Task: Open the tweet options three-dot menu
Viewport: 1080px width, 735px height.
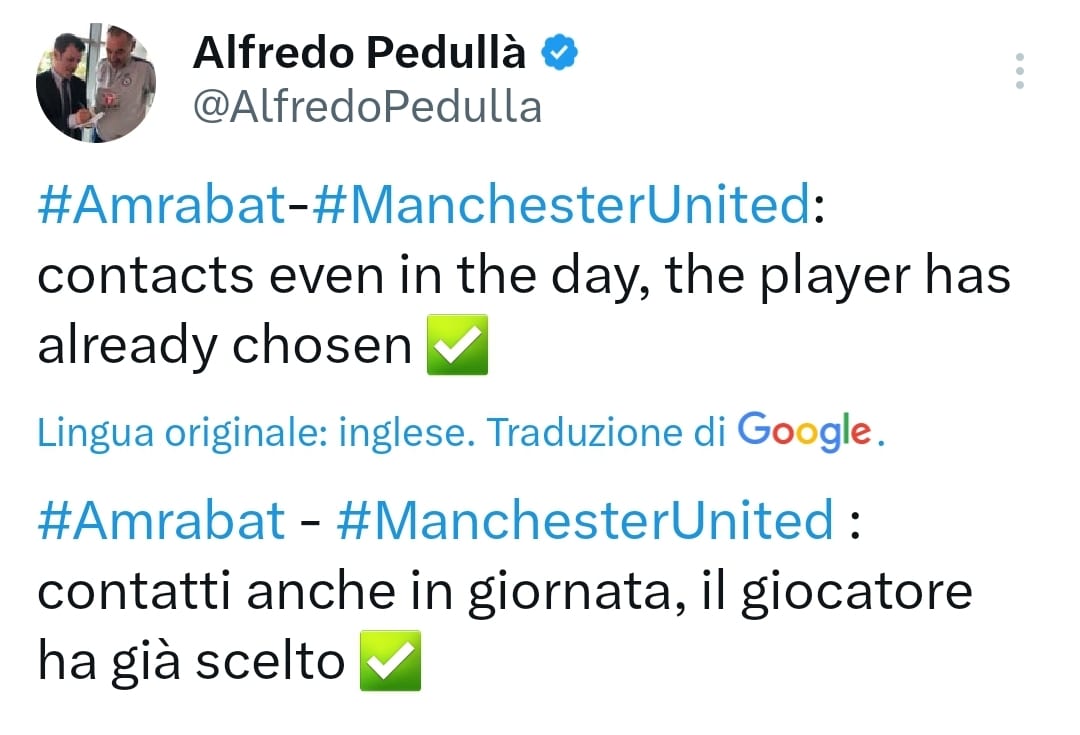Action: tap(1019, 70)
